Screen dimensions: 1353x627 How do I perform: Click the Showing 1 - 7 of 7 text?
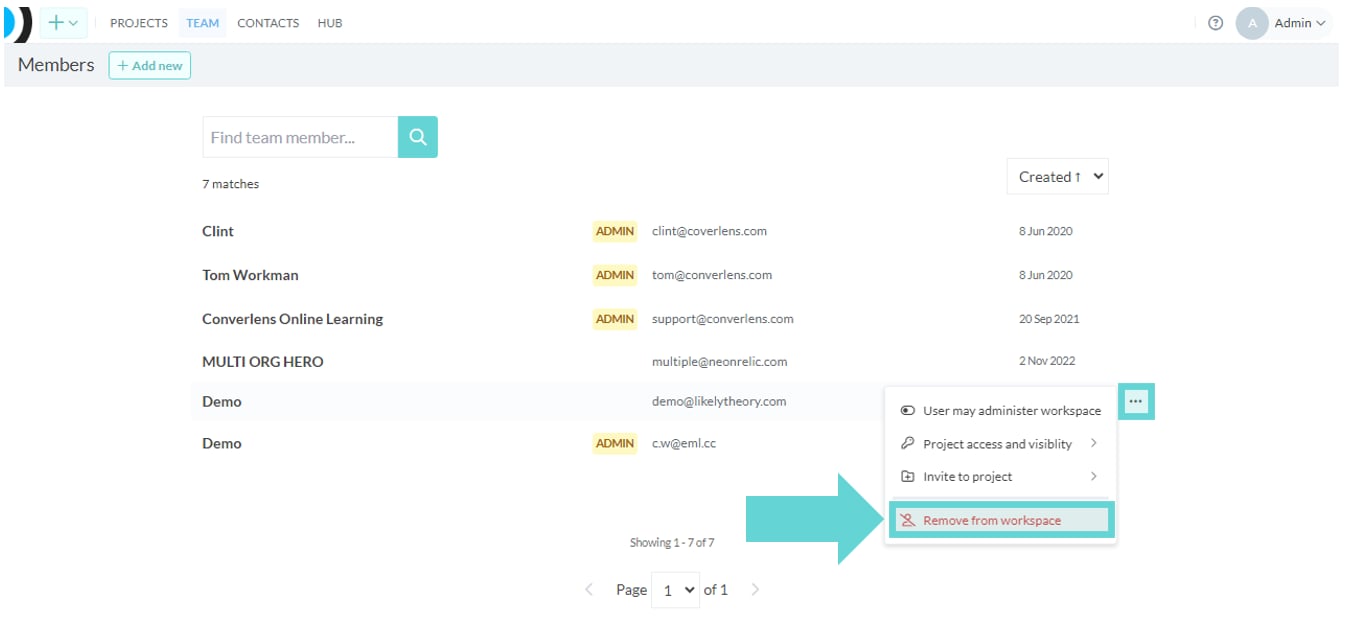[x=672, y=543]
